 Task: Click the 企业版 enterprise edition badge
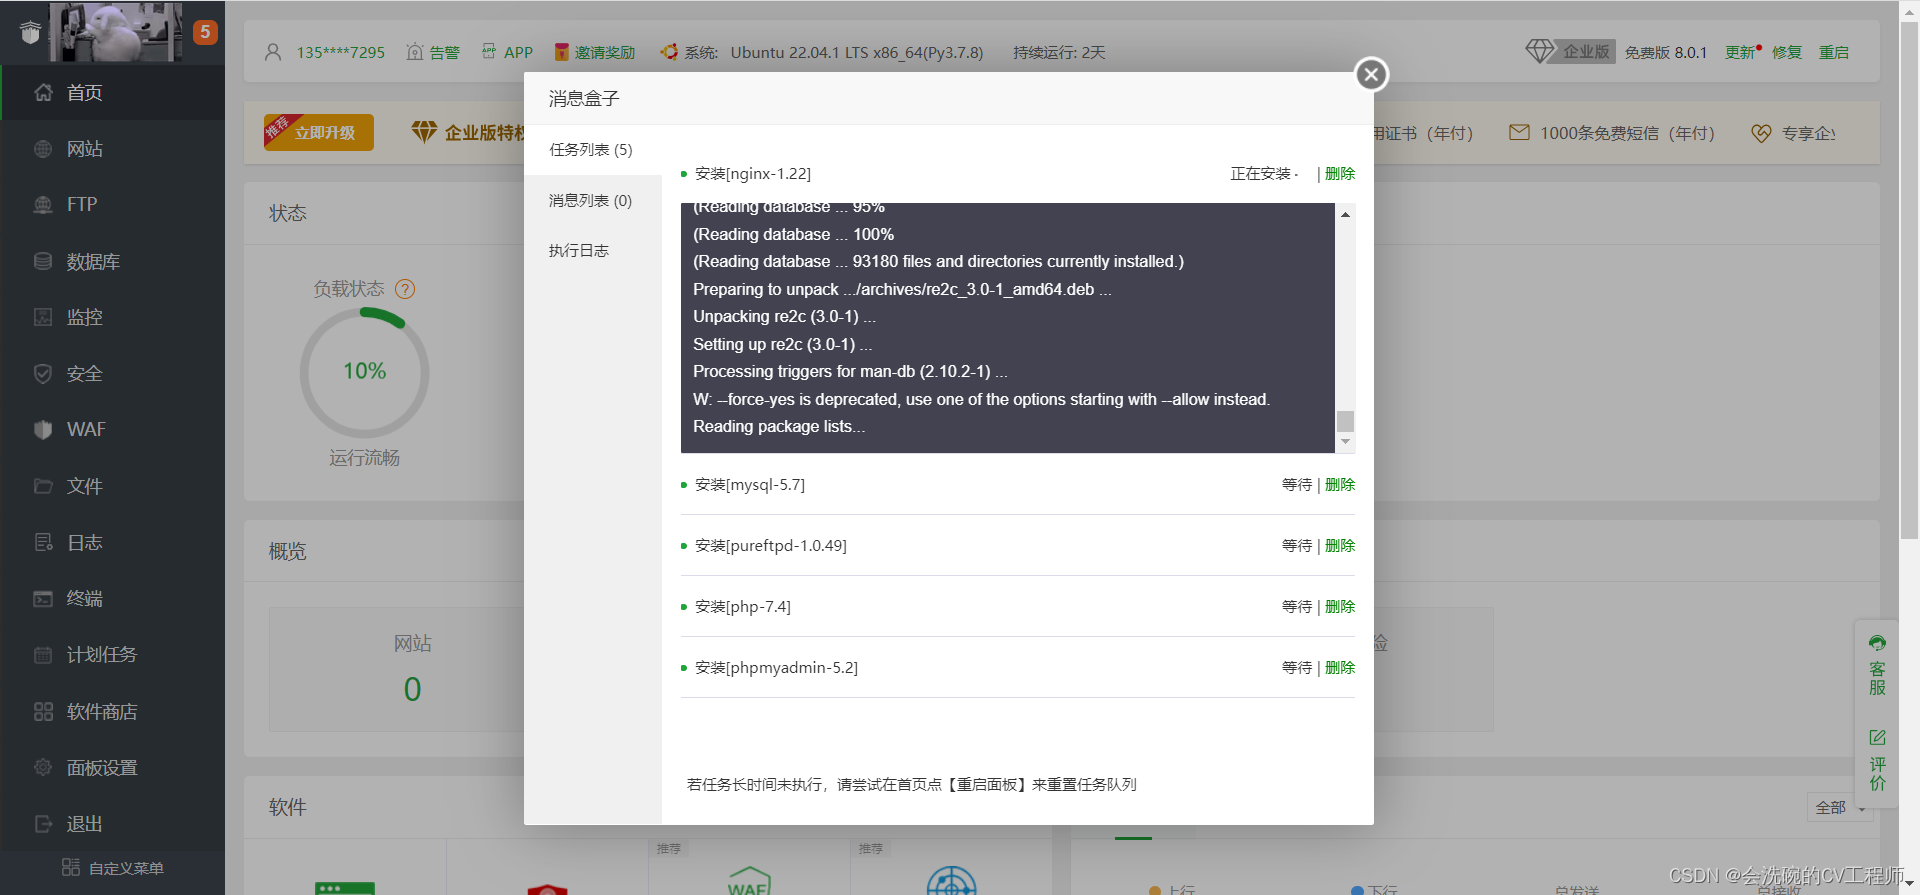click(1569, 51)
